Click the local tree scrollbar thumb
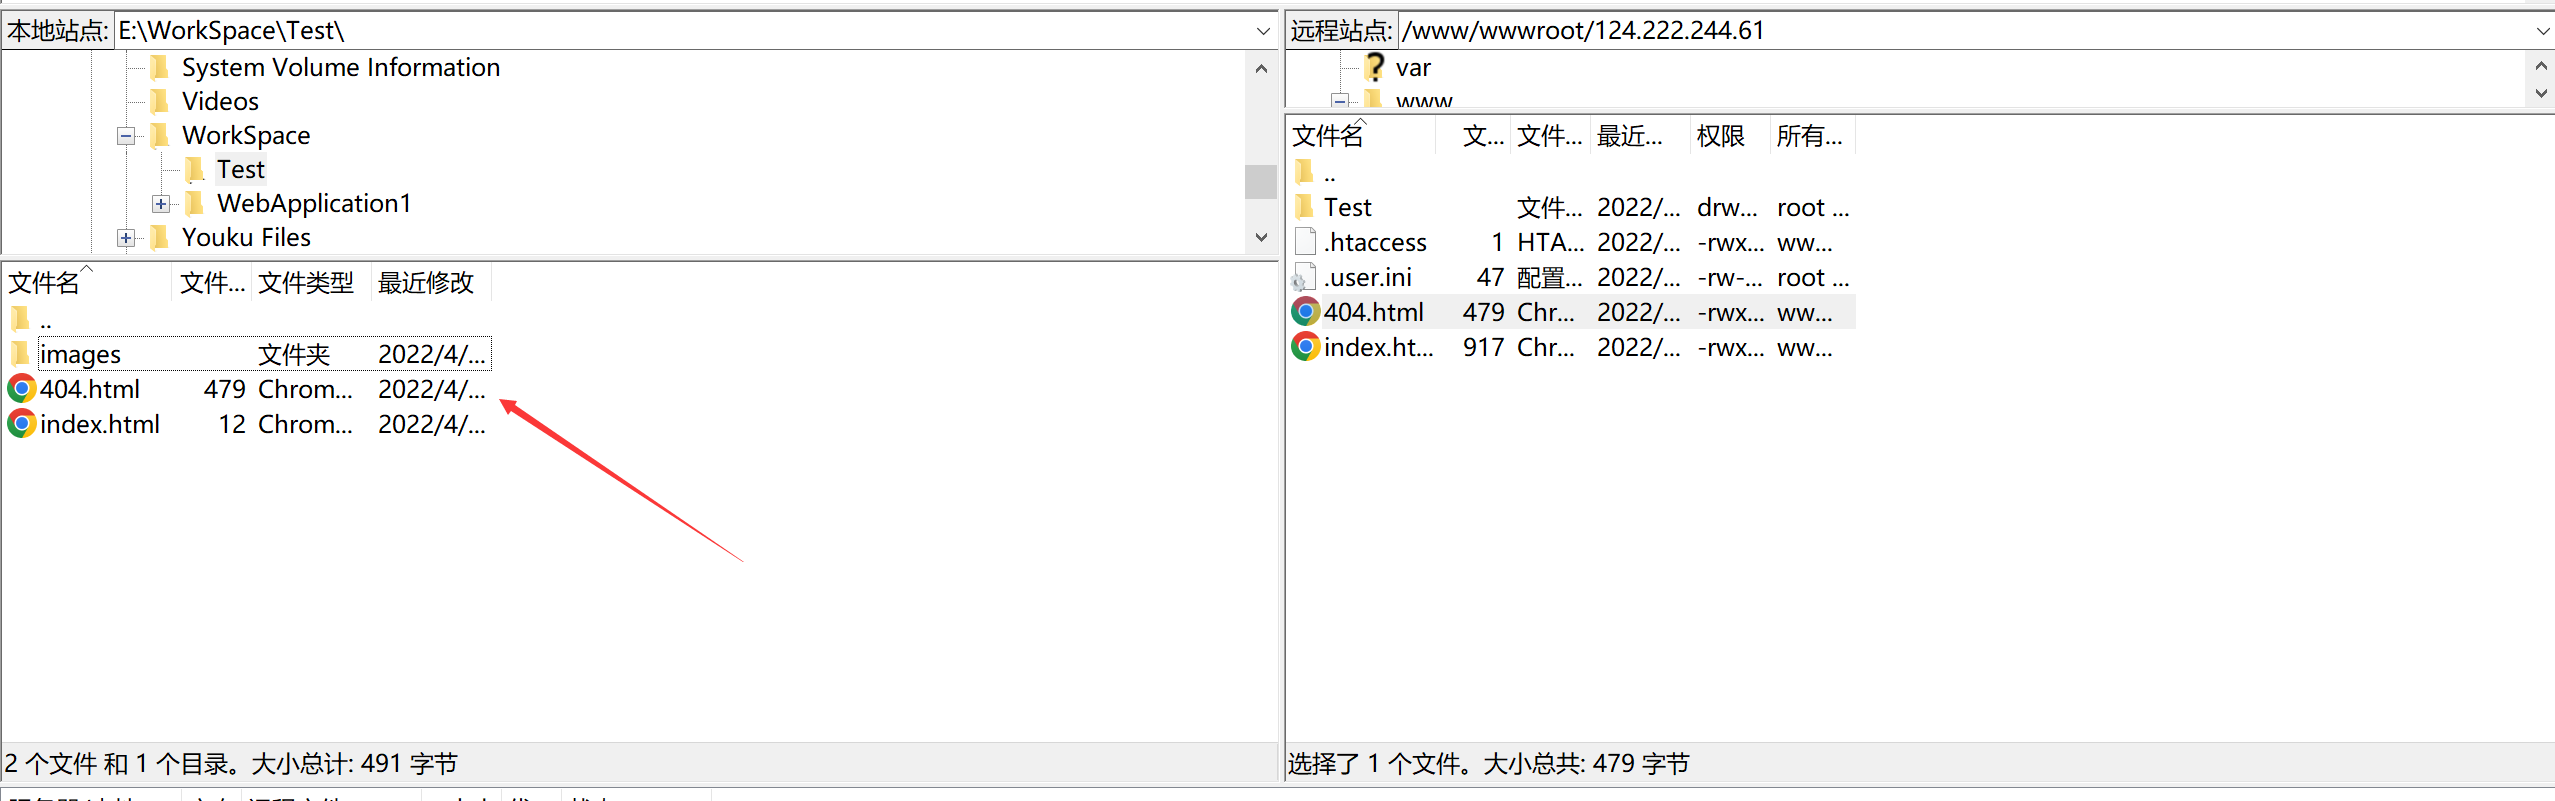The width and height of the screenshot is (2555, 801). [x=1261, y=182]
